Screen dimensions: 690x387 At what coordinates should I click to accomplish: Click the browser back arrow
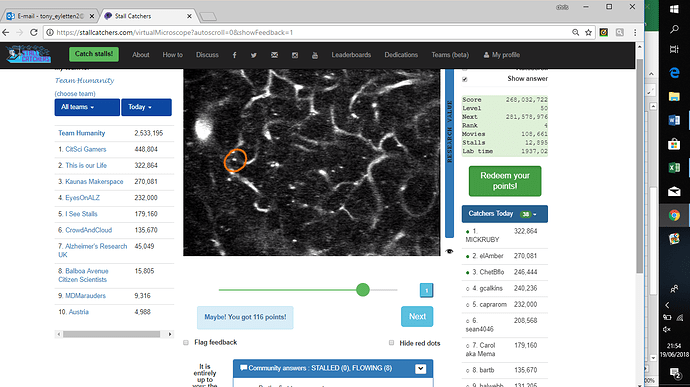tap(6, 32)
